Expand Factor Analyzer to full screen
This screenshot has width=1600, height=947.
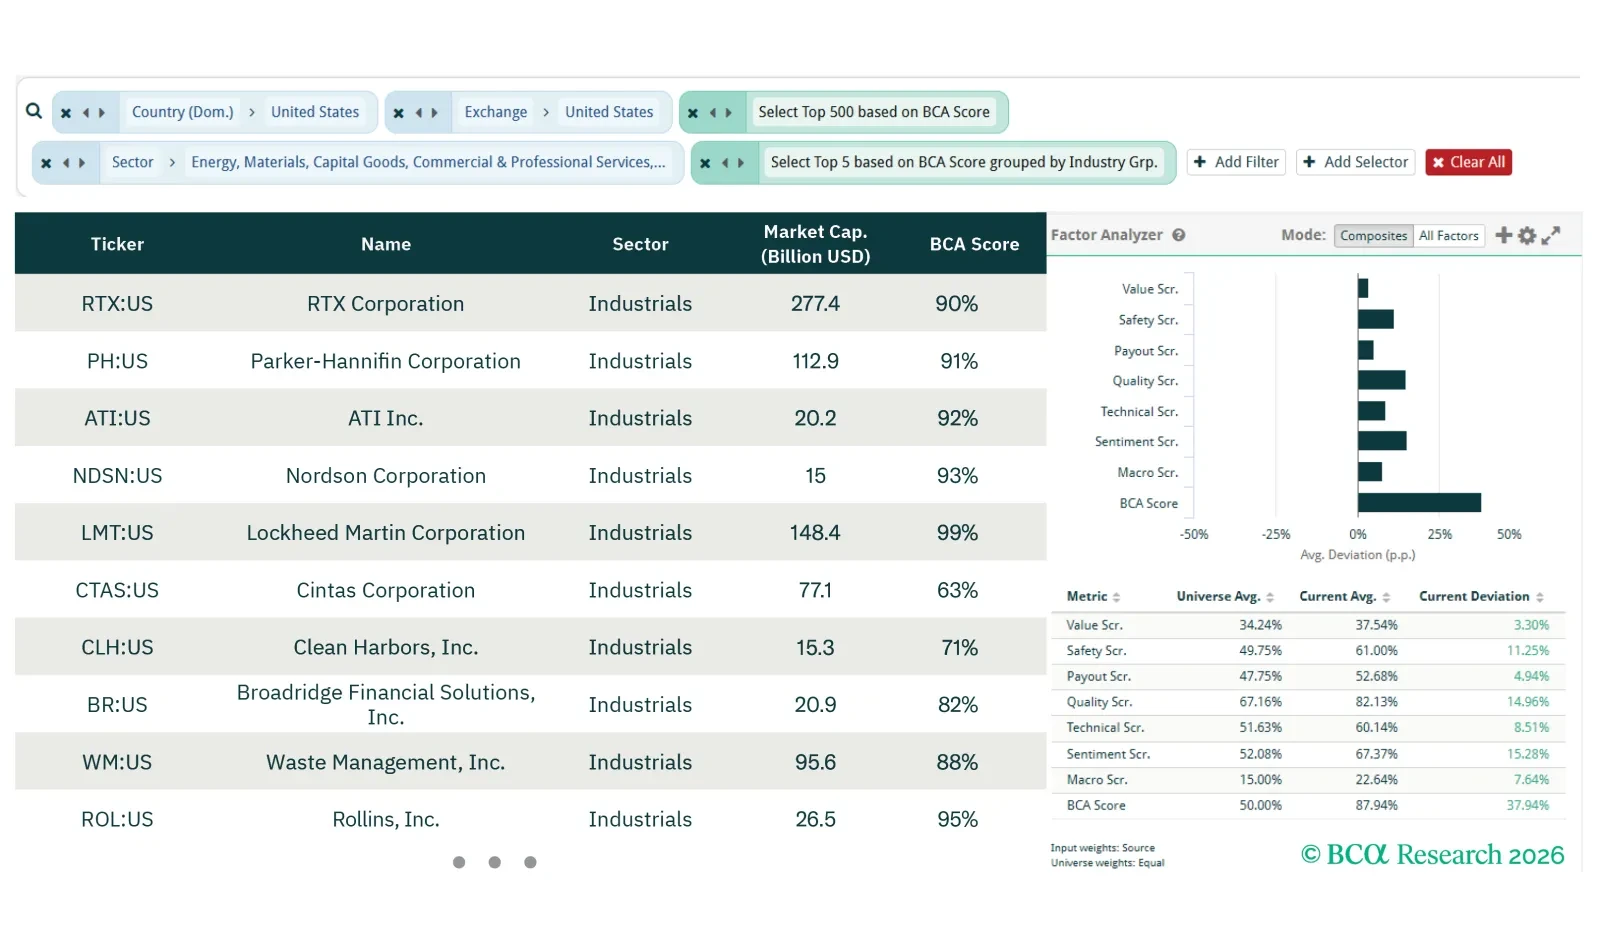click(1551, 236)
